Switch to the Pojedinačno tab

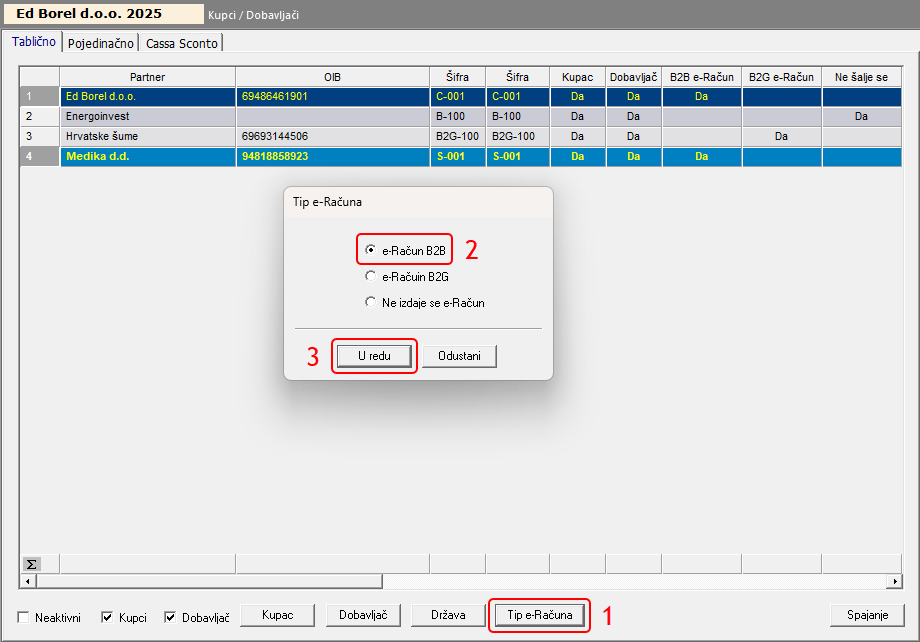coord(101,43)
